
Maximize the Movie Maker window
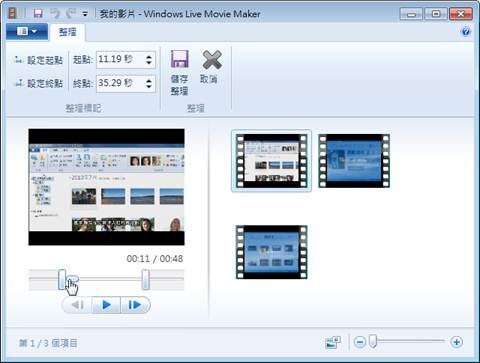[x=436, y=14]
